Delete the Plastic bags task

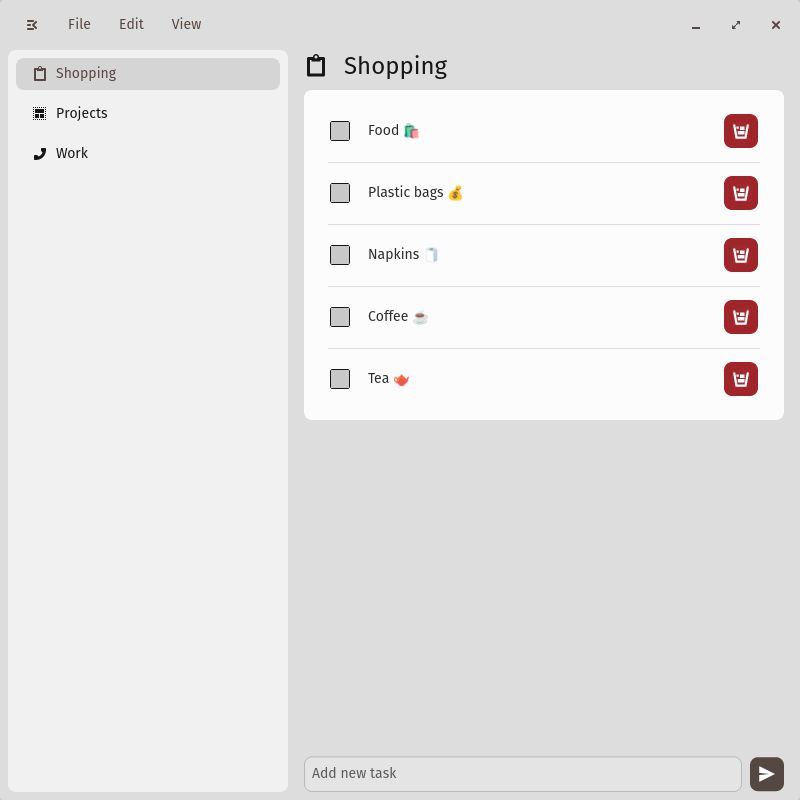tap(741, 193)
